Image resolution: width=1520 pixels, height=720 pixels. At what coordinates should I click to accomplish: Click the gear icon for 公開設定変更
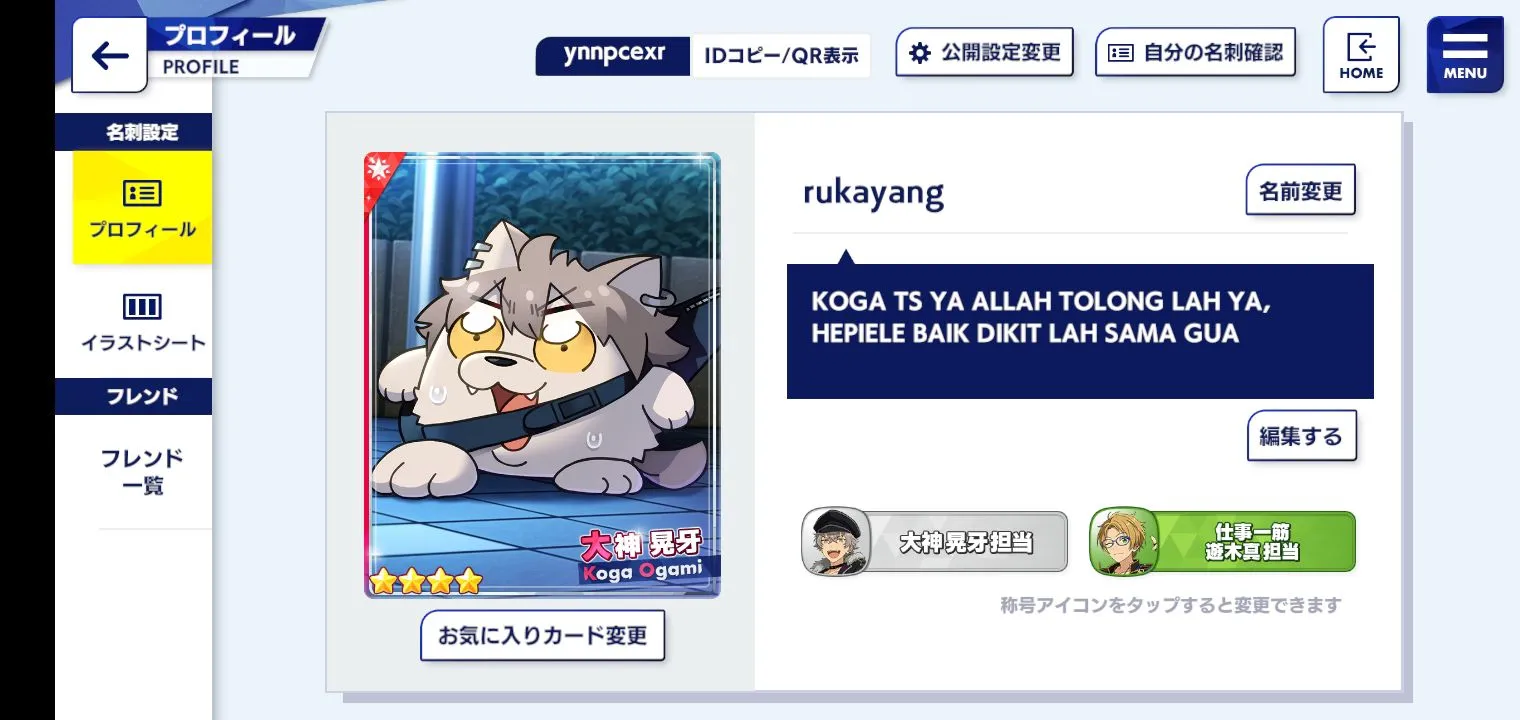tap(919, 52)
